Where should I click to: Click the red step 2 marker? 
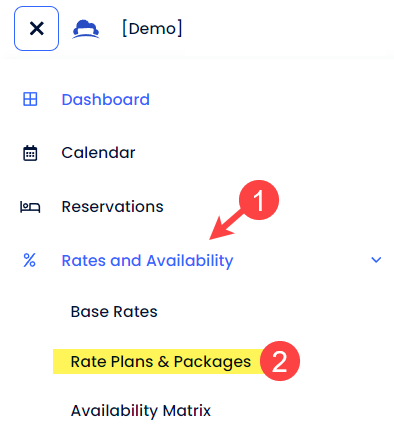[280, 361]
